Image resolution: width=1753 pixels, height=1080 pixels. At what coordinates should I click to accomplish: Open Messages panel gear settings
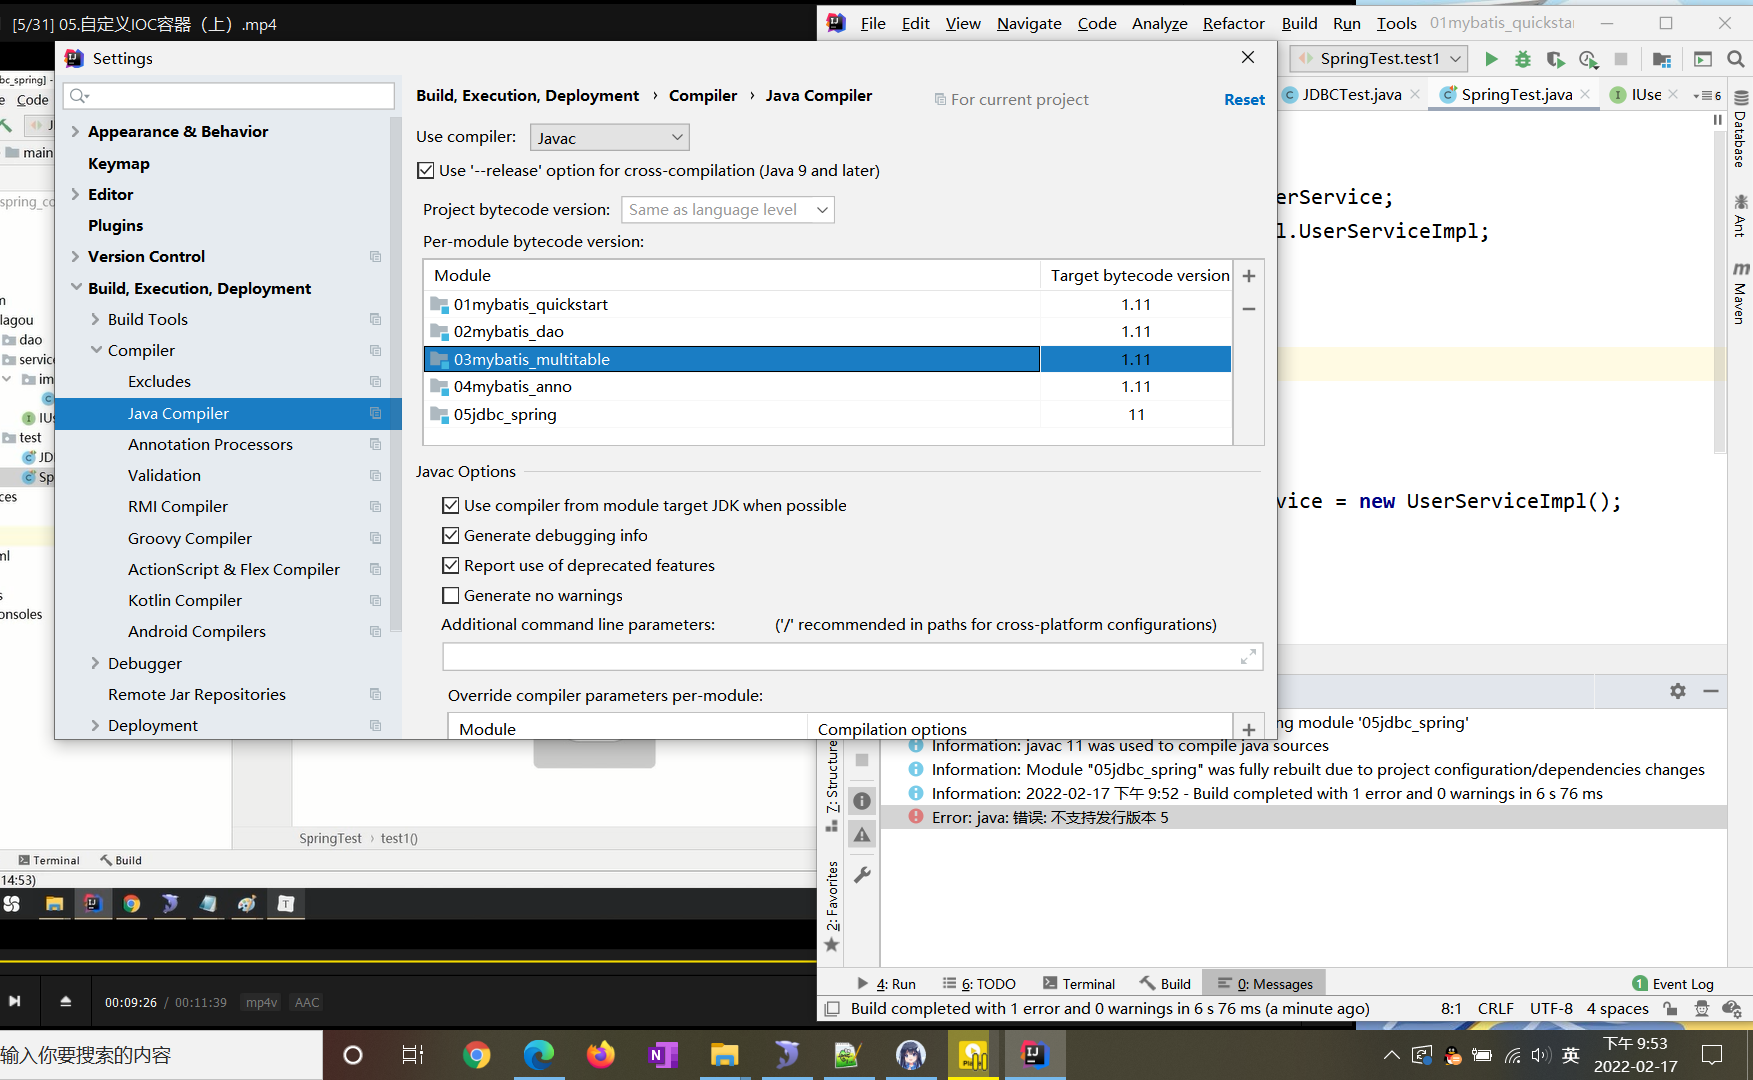click(x=1678, y=691)
